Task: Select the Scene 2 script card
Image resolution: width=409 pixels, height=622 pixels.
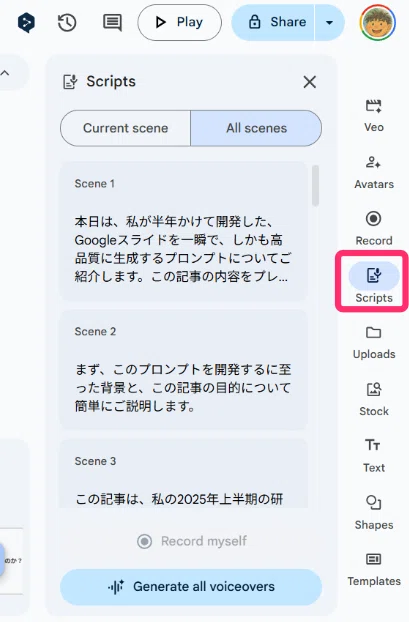Action: pos(183,370)
